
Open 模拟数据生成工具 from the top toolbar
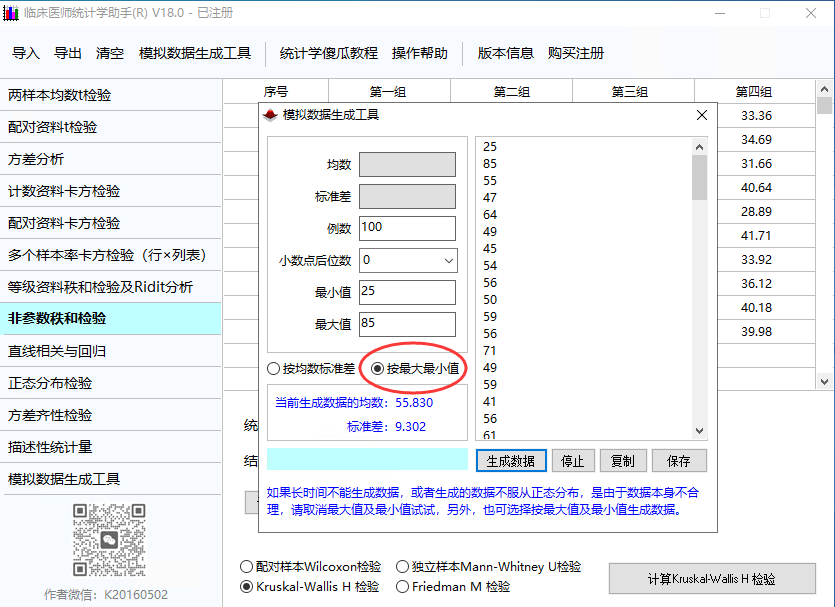[195, 53]
